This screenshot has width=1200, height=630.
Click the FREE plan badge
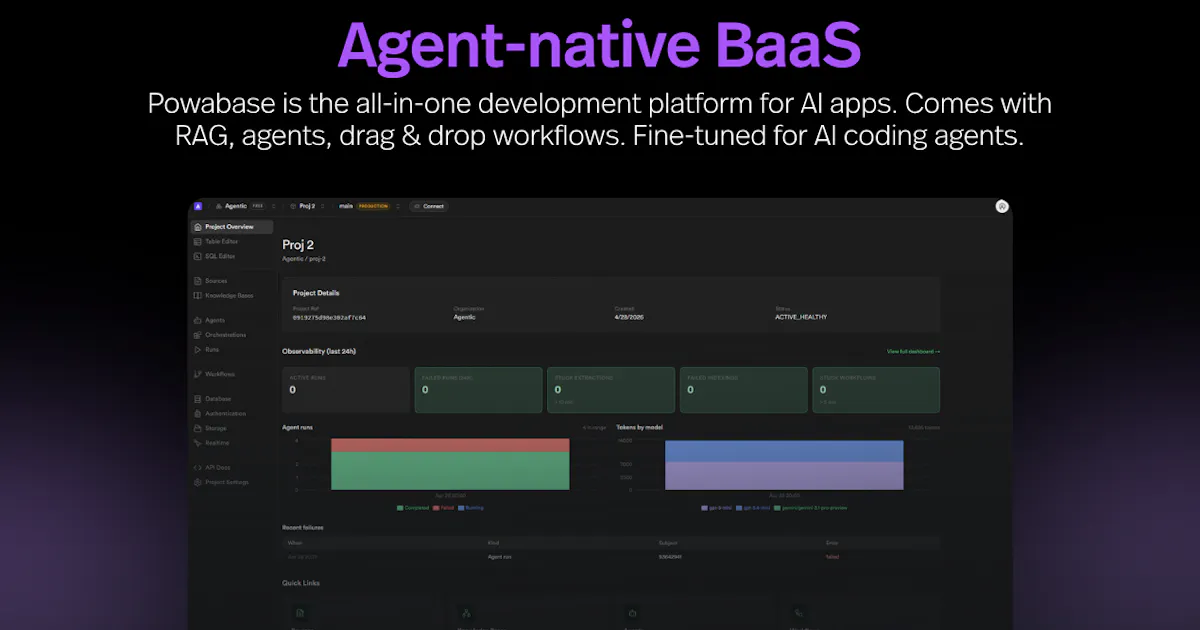pos(258,206)
